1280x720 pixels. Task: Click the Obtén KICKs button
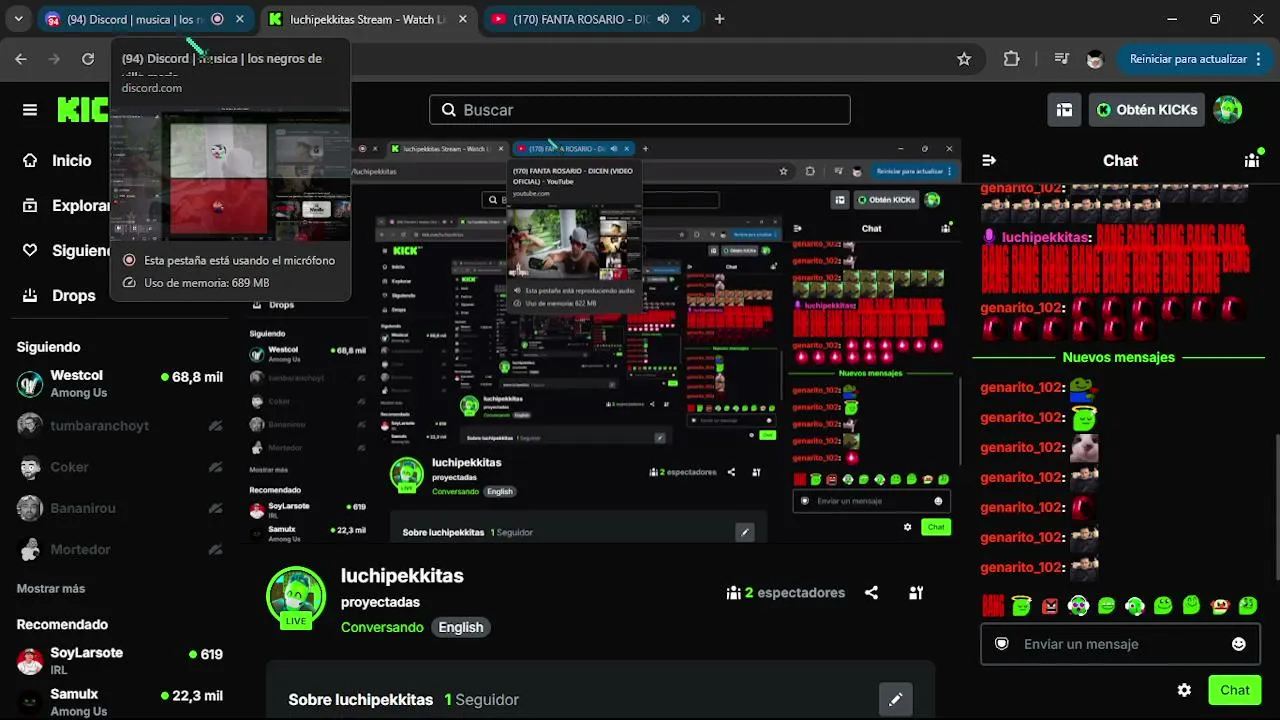tap(1147, 110)
